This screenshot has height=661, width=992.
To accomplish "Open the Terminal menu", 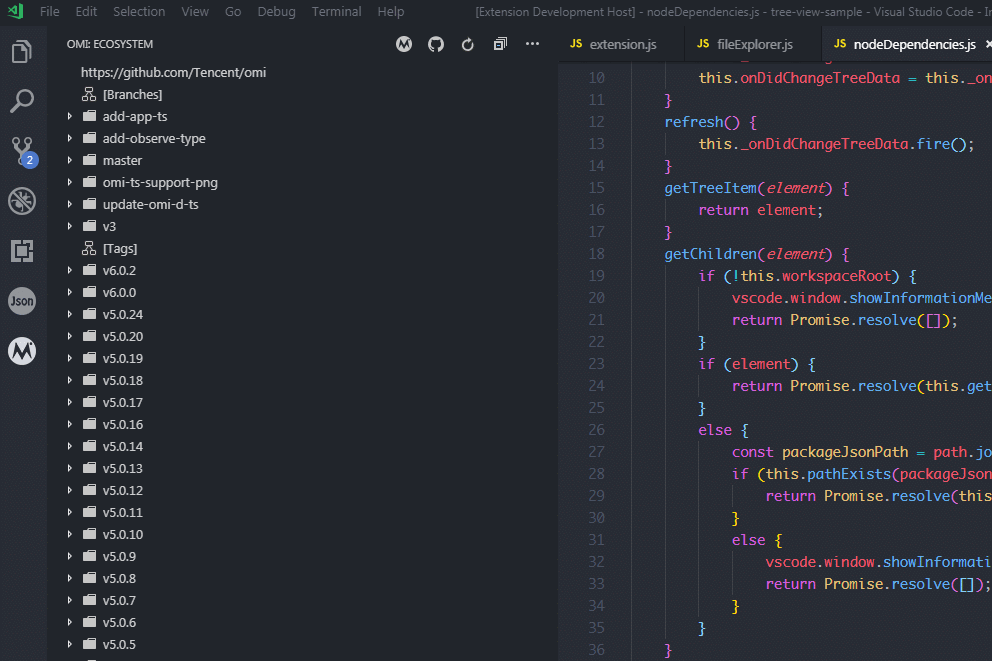I will coord(337,11).
